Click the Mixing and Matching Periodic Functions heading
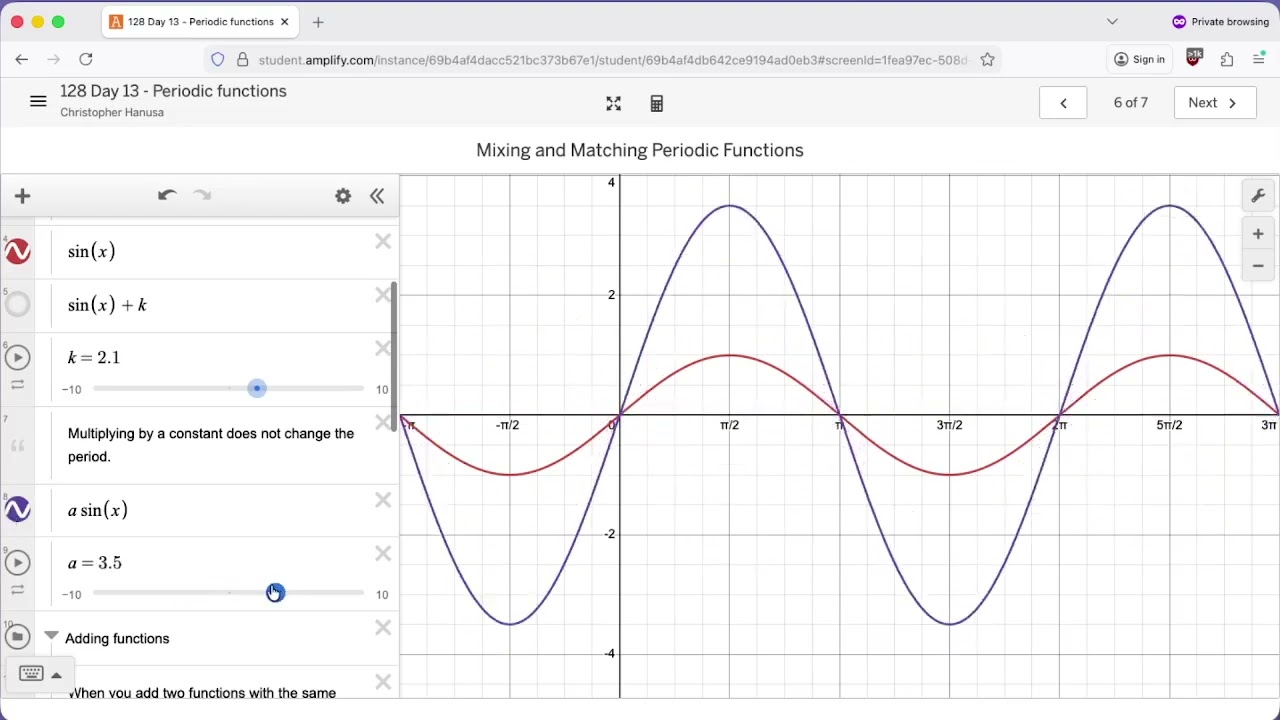 [x=640, y=150]
